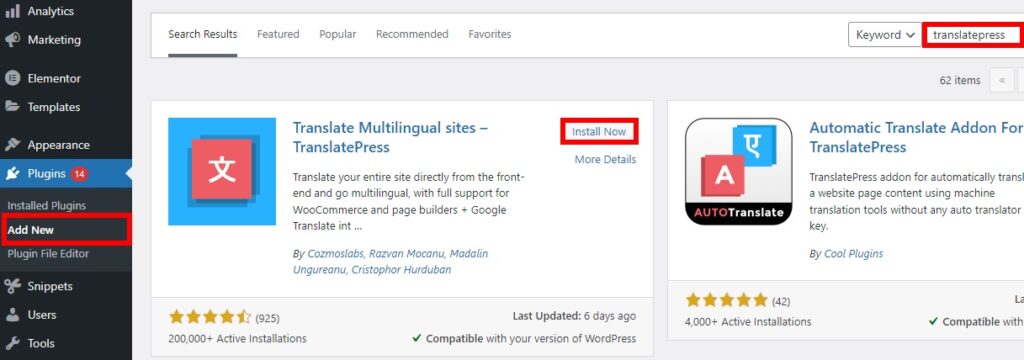1024x360 pixels.
Task: Click the Plugins update count badge 14
Action: point(80,174)
